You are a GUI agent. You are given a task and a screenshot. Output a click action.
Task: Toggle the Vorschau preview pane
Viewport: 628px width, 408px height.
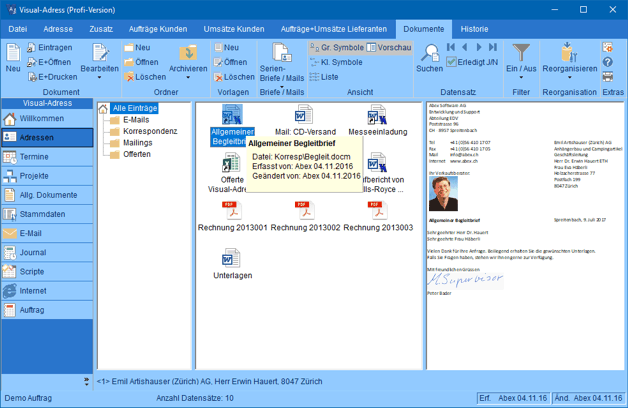tap(389, 48)
